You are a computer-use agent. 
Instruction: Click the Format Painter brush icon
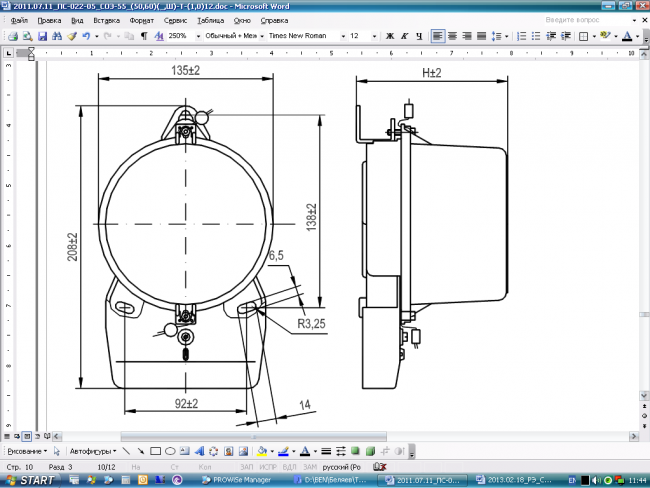(x=72, y=36)
